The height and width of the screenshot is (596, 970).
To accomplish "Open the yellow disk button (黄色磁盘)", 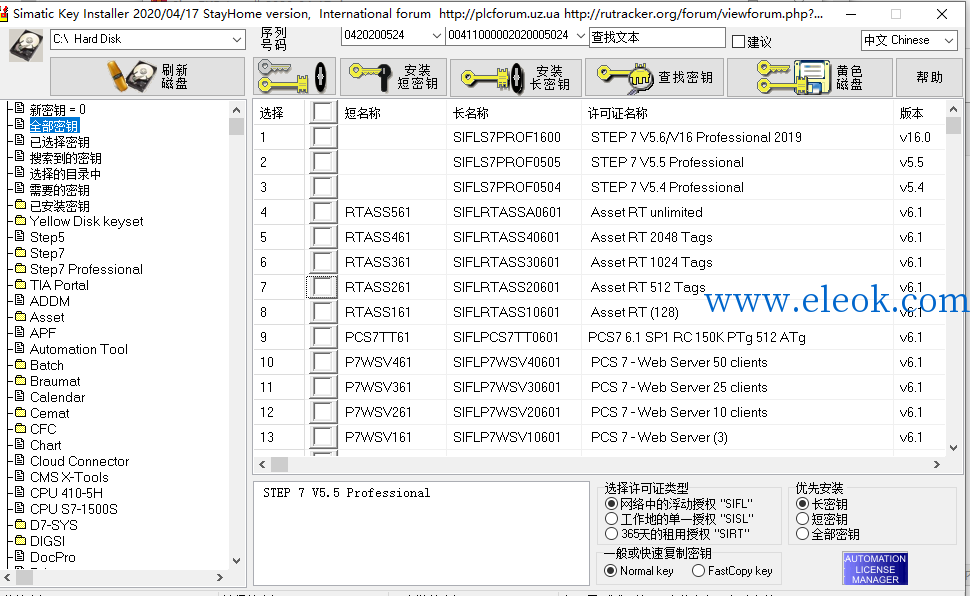I will [x=810, y=77].
